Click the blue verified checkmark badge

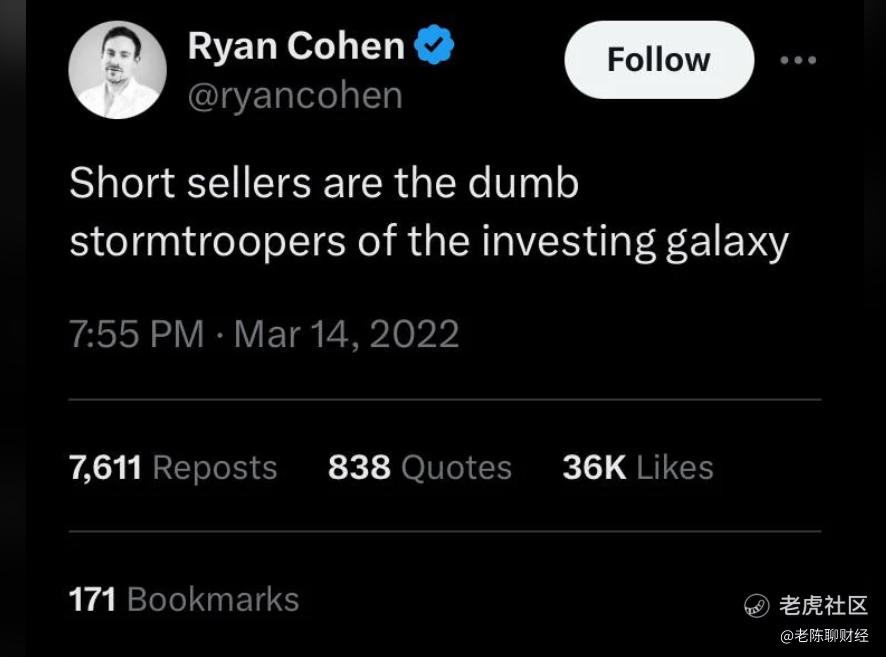(x=434, y=45)
